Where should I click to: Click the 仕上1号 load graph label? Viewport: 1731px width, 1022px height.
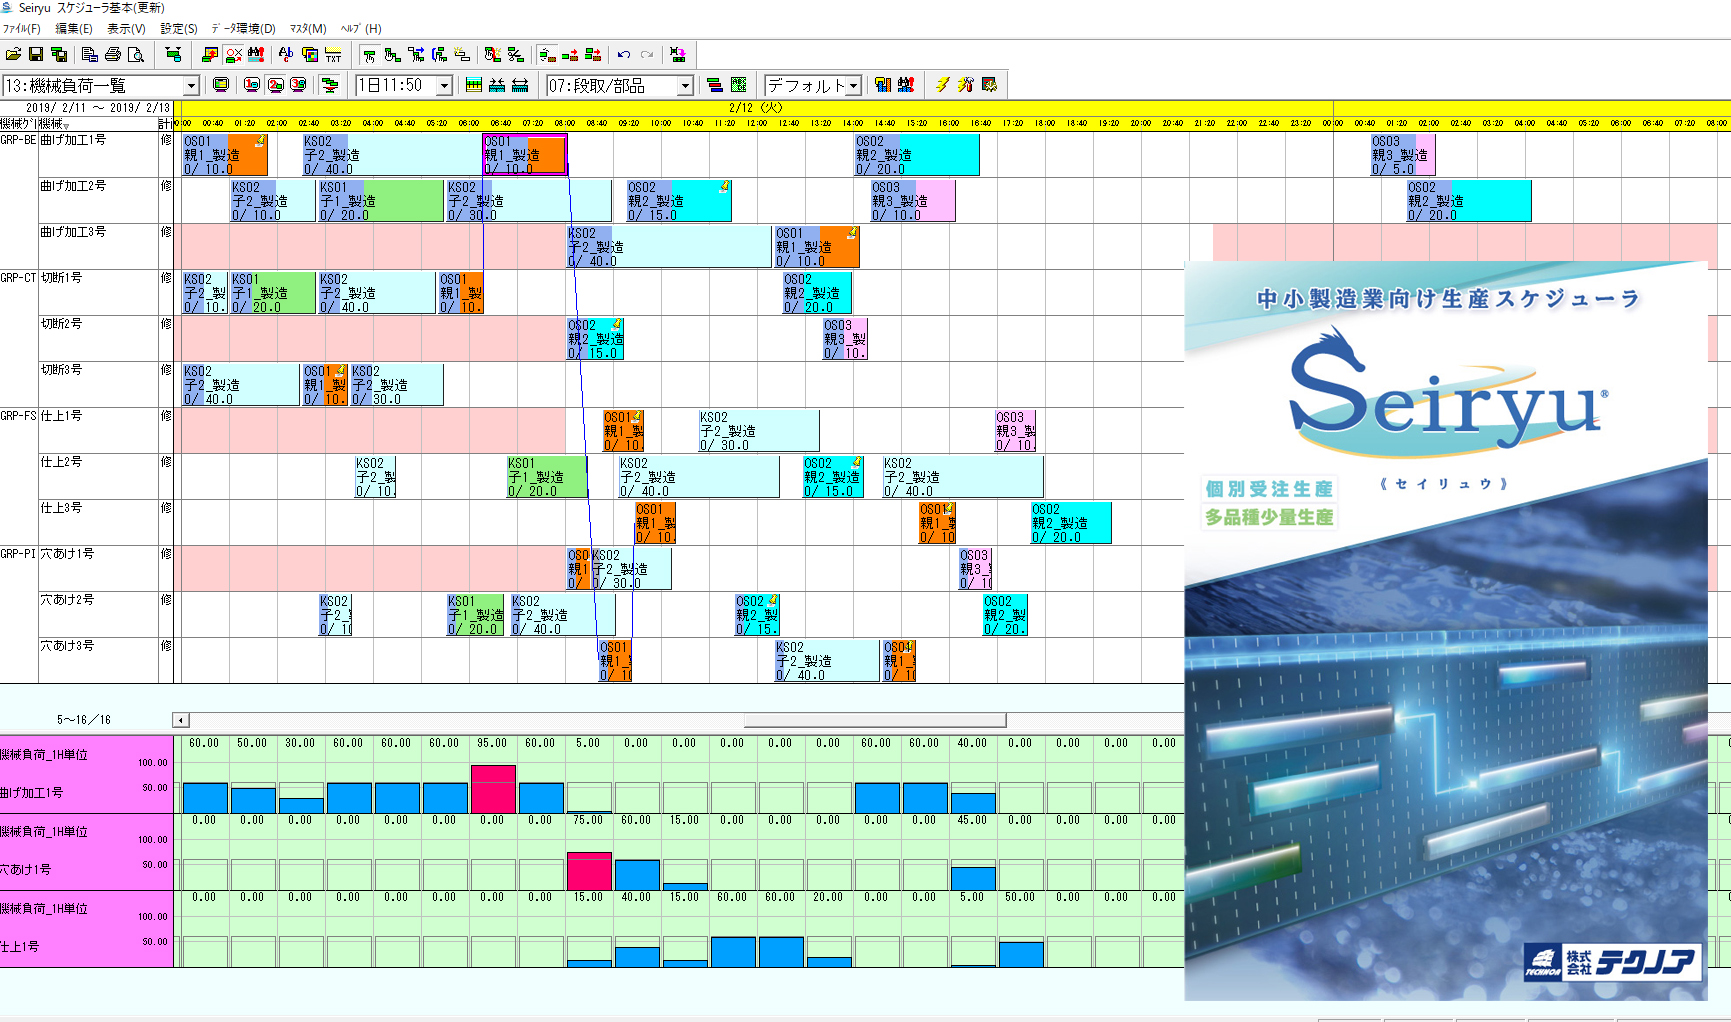(x=20, y=946)
